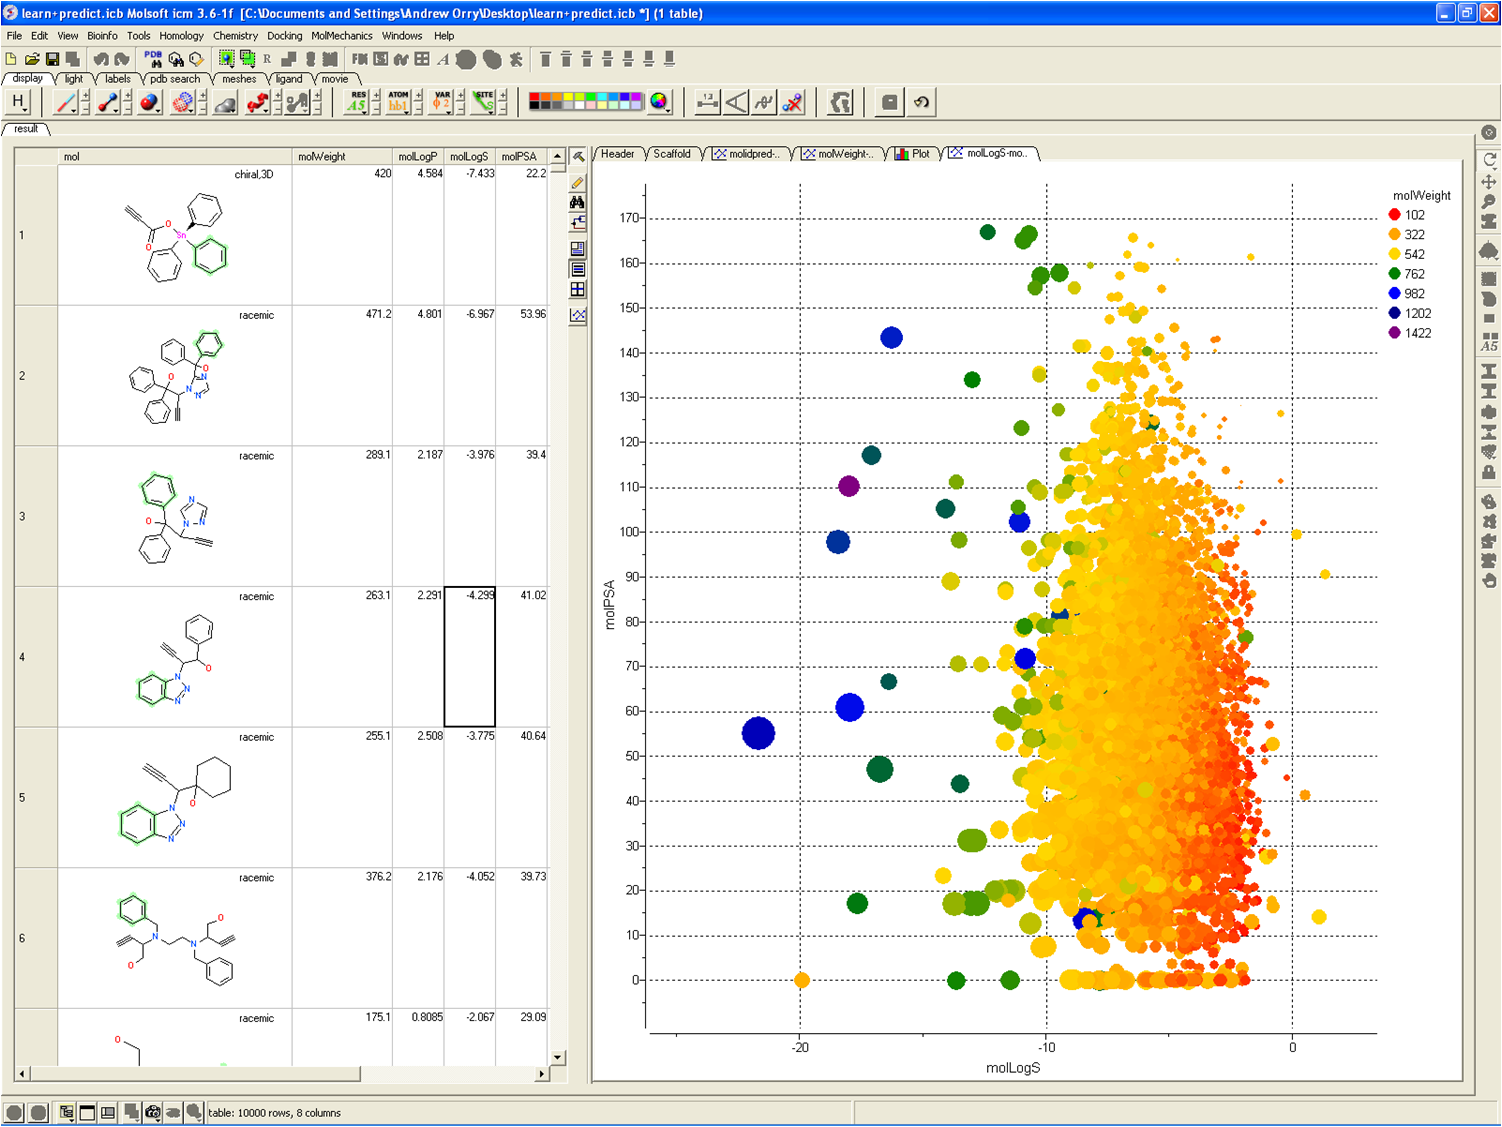Open the color wheel palette dropdown
The height and width of the screenshot is (1127, 1502).
click(x=659, y=102)
